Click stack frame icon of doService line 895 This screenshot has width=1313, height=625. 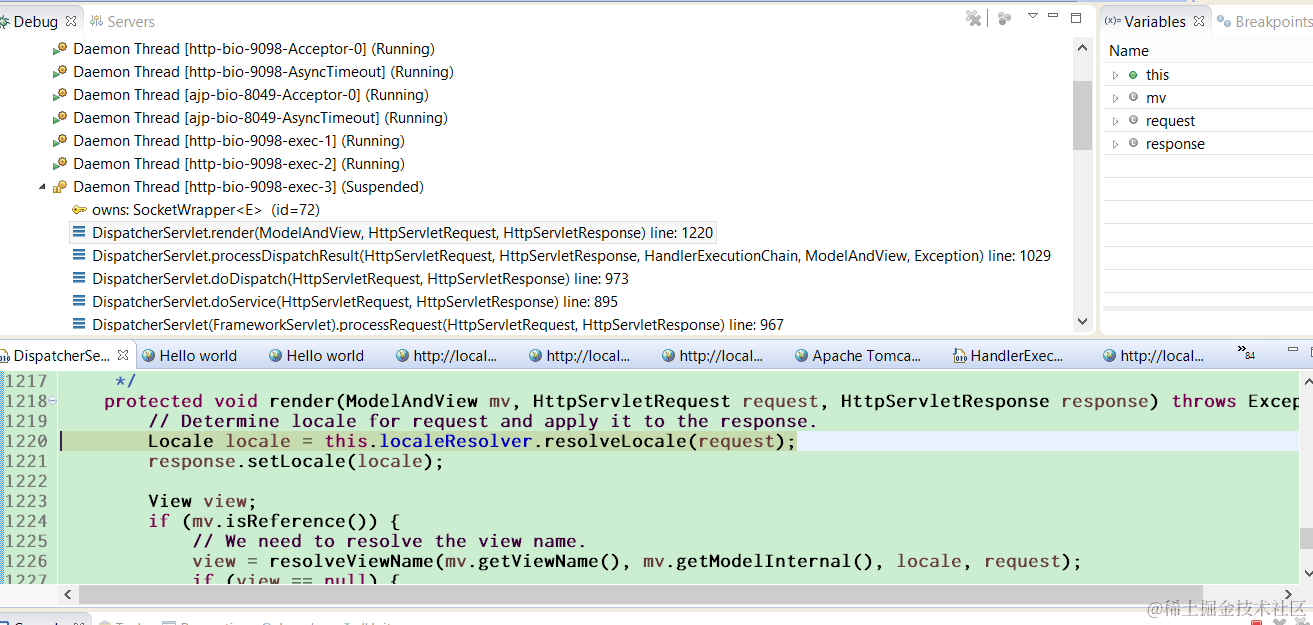tap(79, 302)
